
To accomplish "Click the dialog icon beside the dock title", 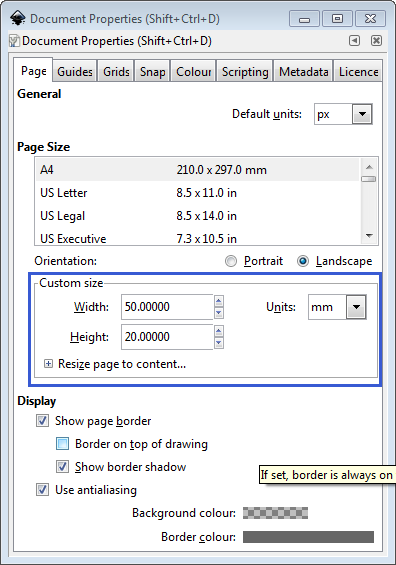I will click(14, 41).
